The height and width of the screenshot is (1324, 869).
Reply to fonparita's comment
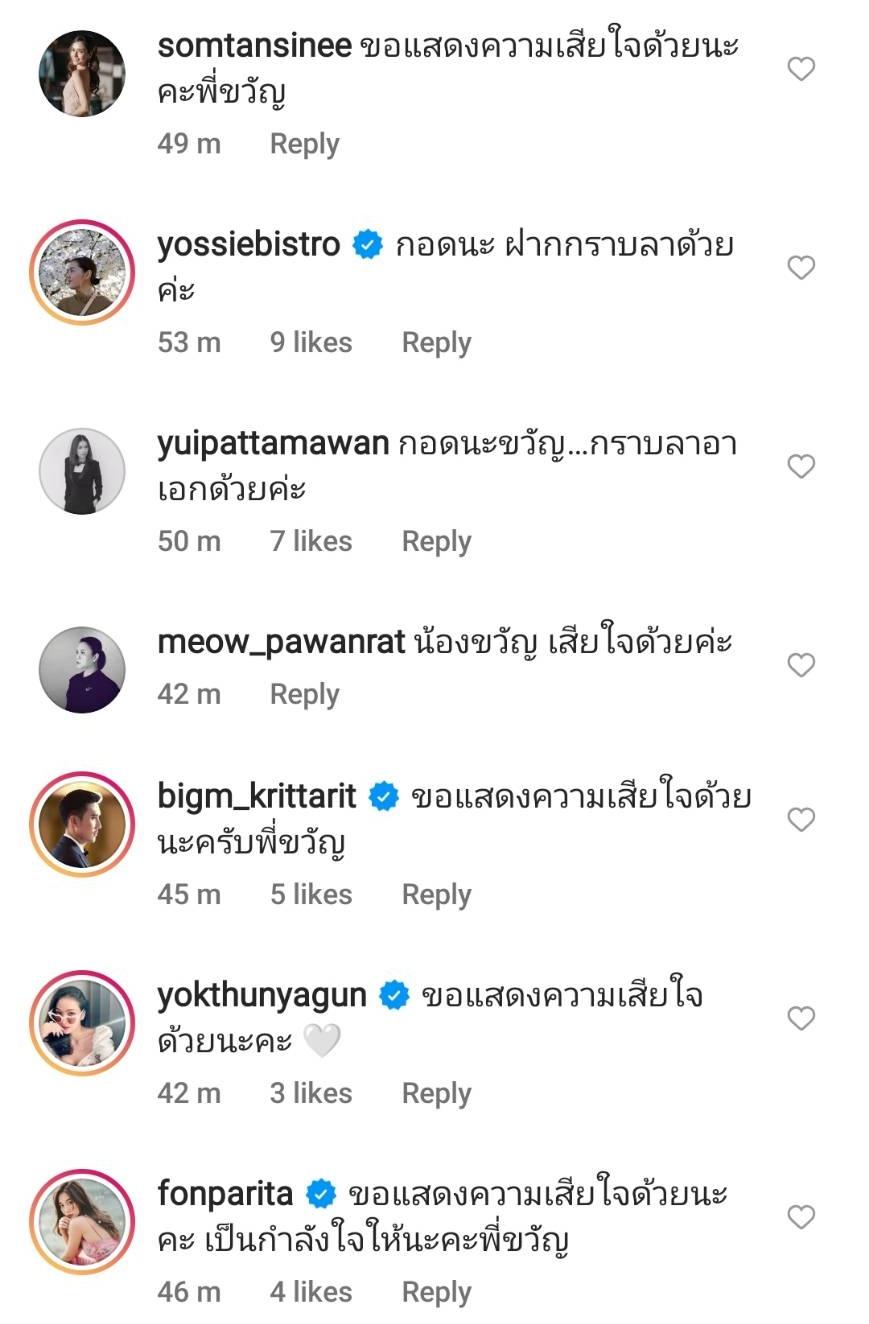tap(436, 1292)
